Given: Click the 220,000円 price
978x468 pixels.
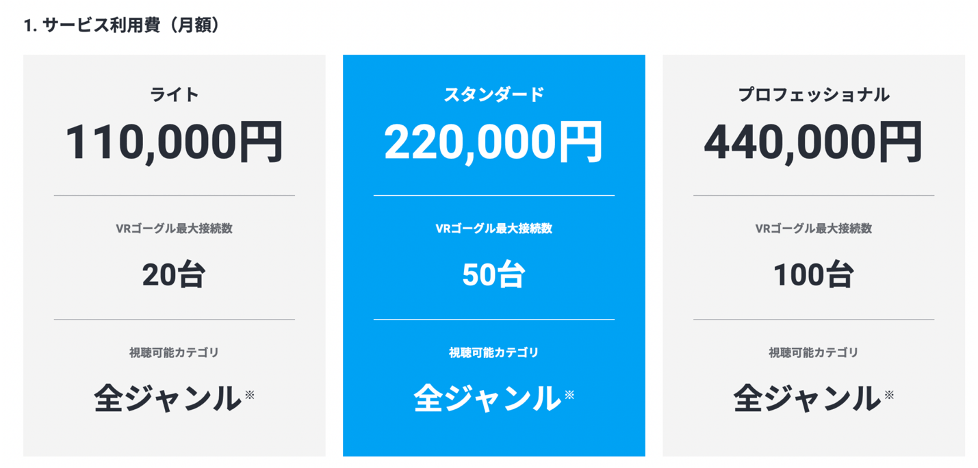Looking at the screenshot, I should pos(494,142).
